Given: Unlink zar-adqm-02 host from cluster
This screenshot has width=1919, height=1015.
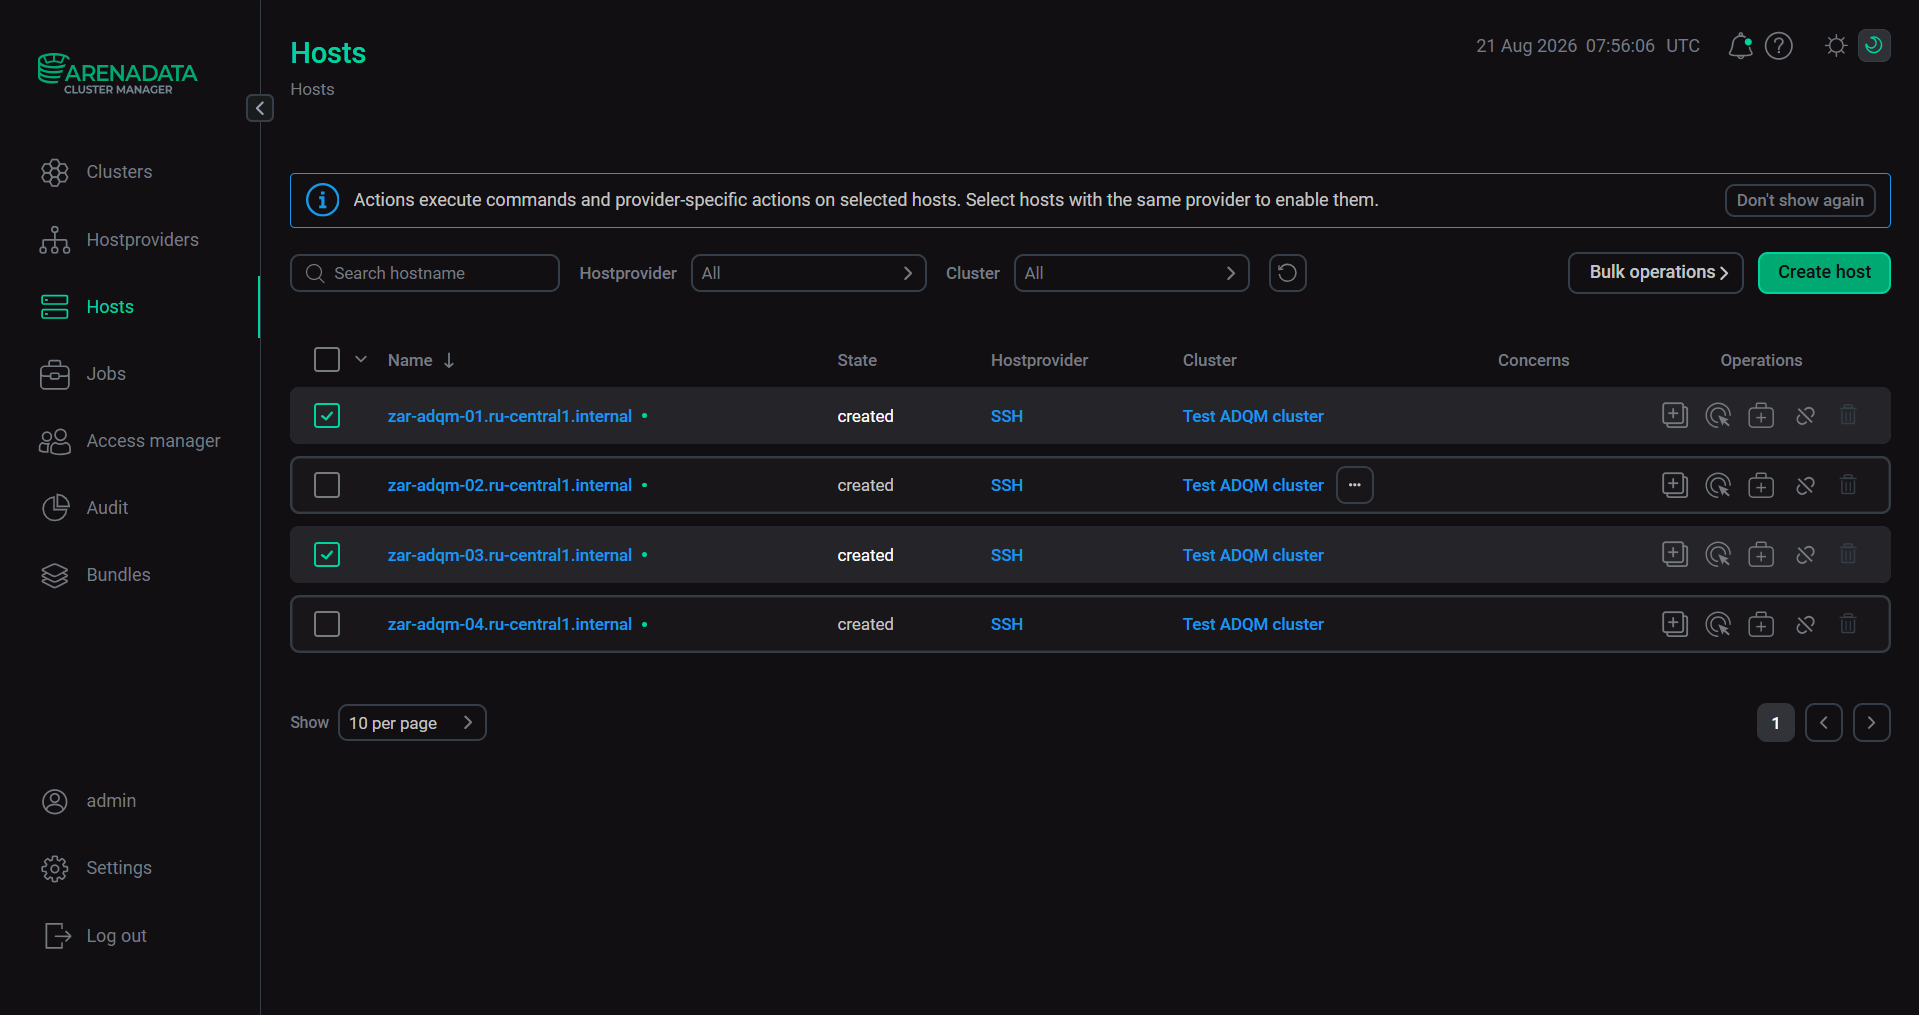Looking at the screenshot, I should pos(1805,485).
